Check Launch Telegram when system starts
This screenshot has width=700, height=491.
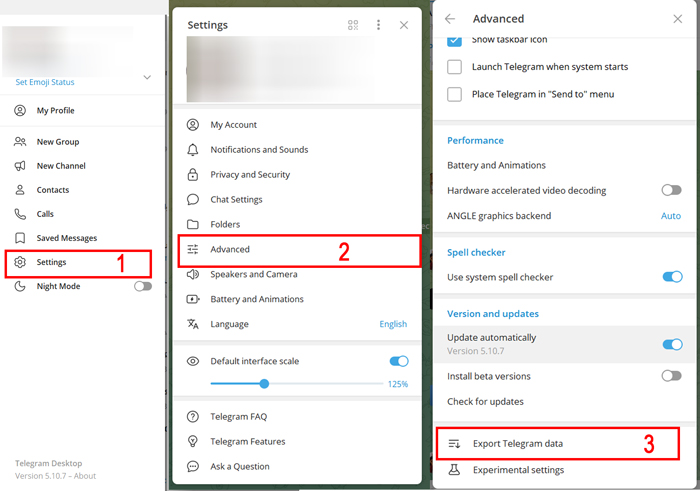coord(454,67)
